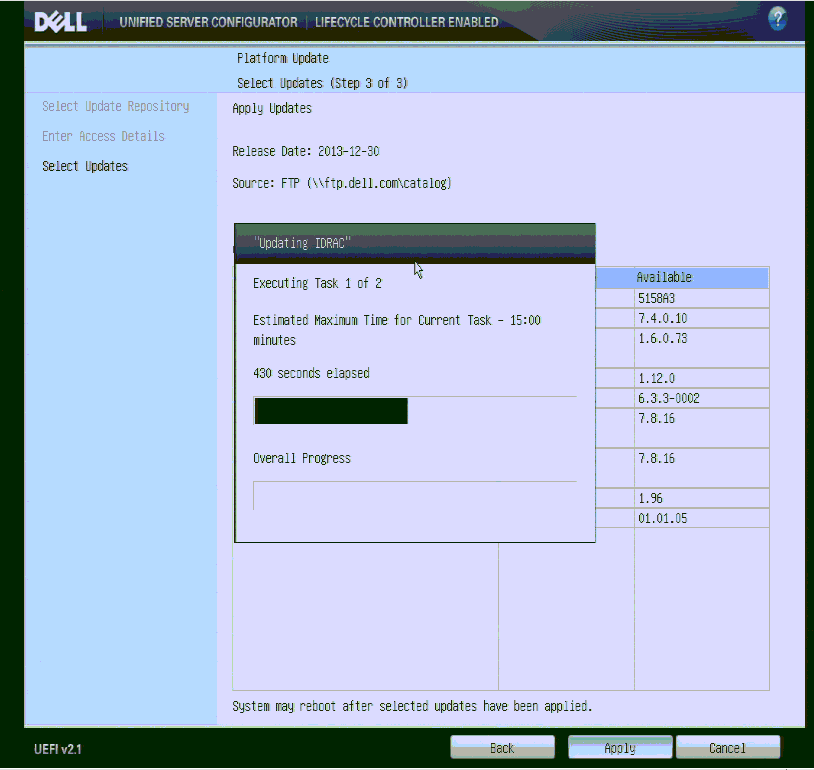The width and height of the screenshot is (814, 770).
Task: Go to Select Update Repository step
Action: click(115, 106)
